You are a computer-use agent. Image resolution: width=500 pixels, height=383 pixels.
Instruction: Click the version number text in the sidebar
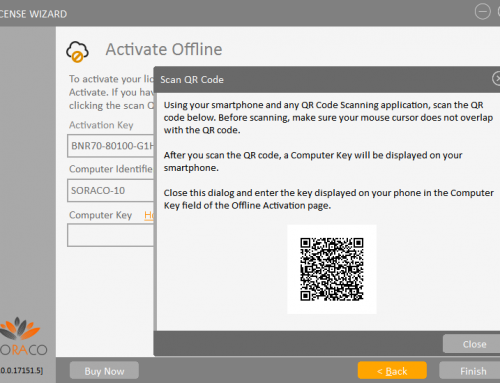tap(21, 370)
